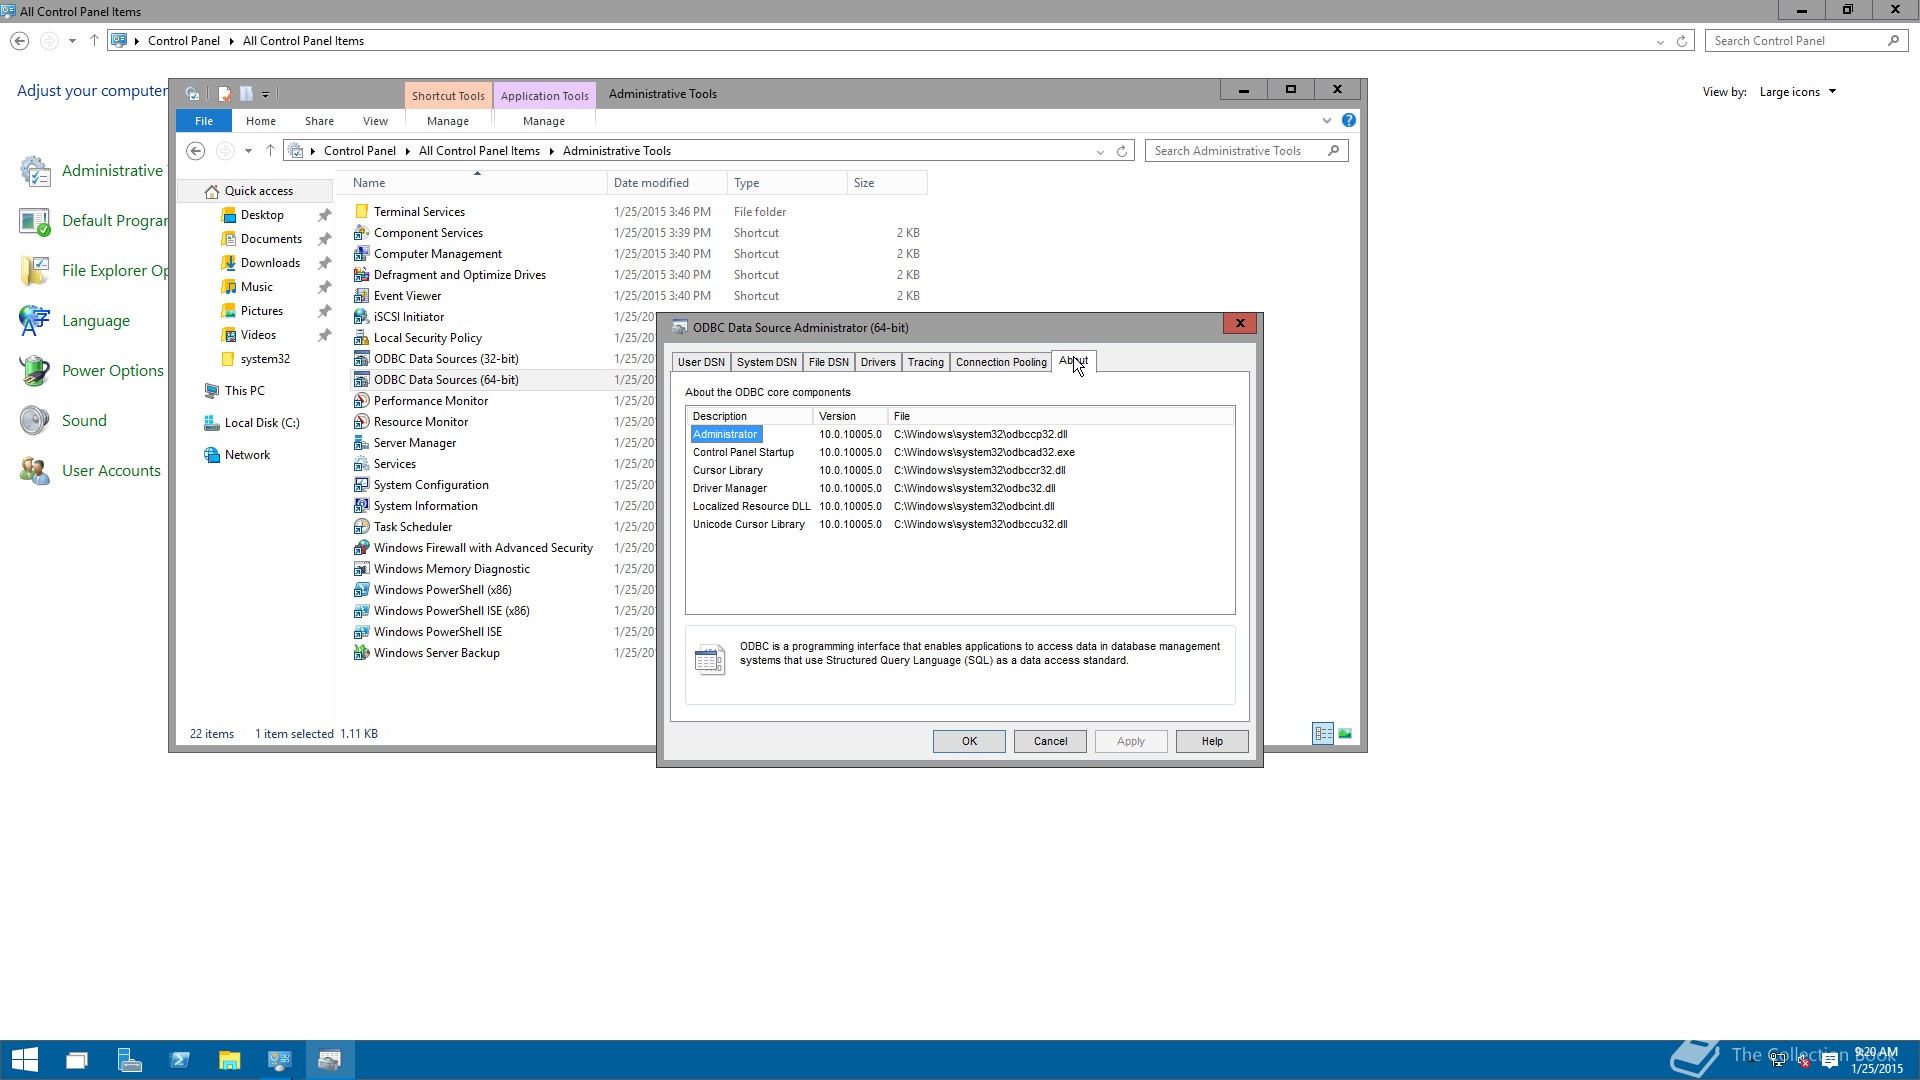Switch to File DSN tab
The height and width of the screenshot is (1080, 1920).
click(828, 362)
